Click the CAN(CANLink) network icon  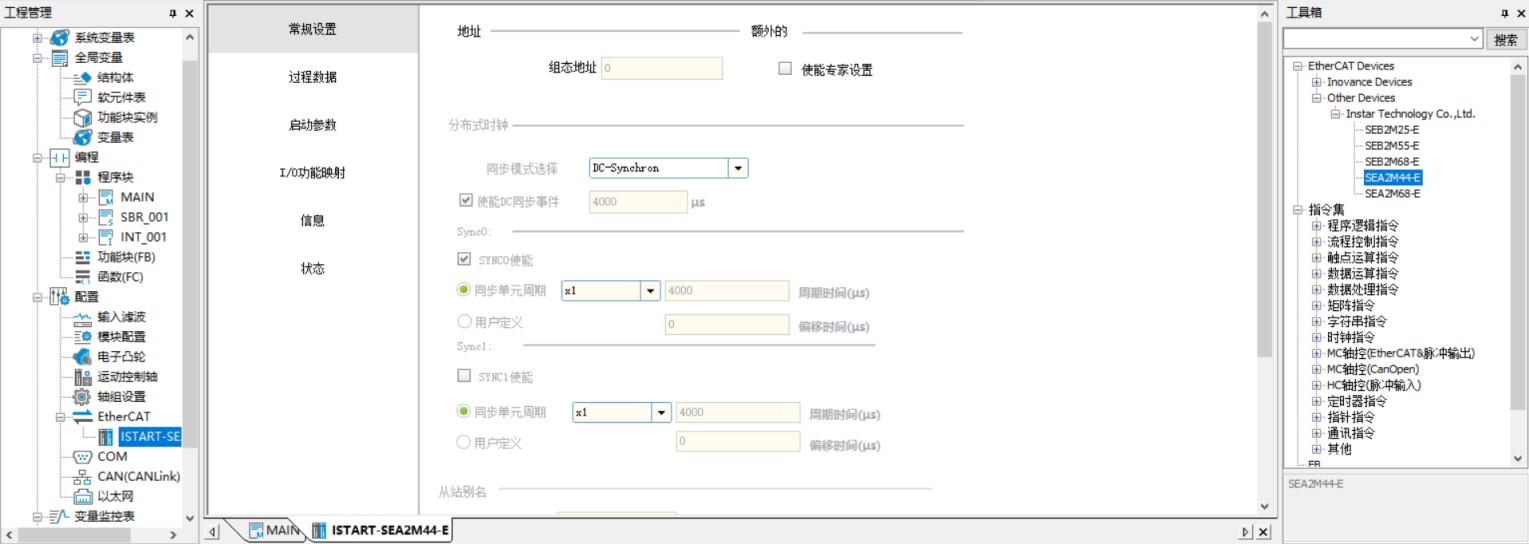point(83,477)
